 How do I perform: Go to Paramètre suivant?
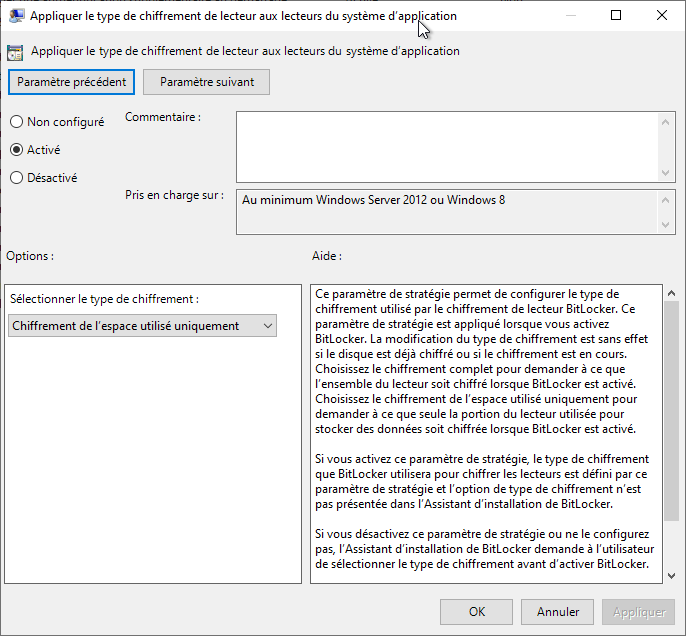206,82
